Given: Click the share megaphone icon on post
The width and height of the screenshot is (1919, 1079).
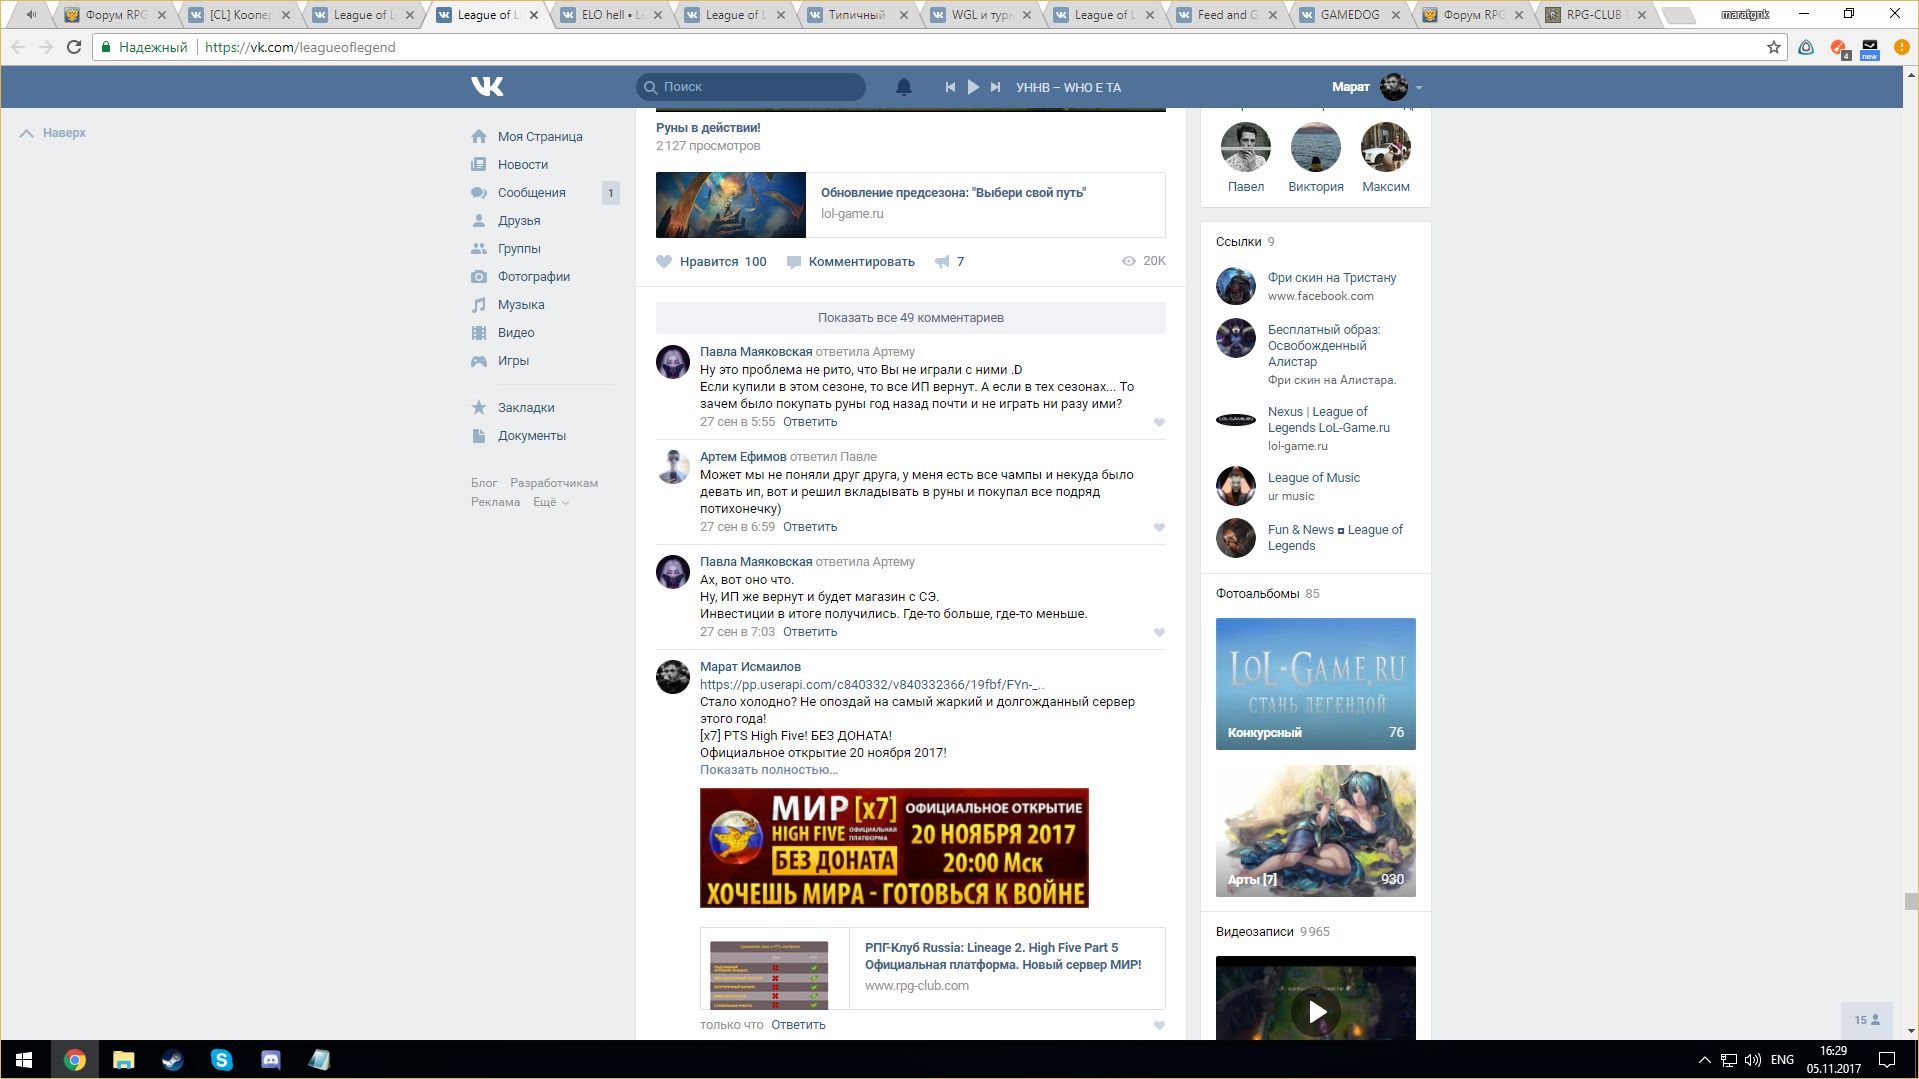Looking at the screenshot, I should (x=942, y=262).
